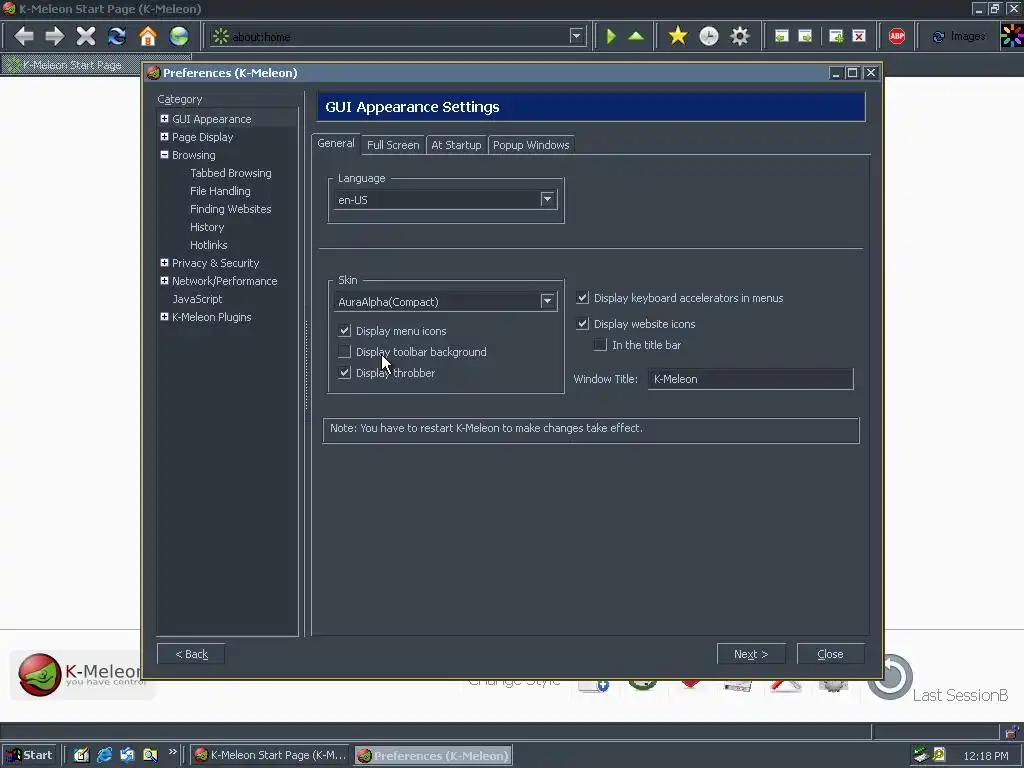
Task: Click the previous tab icon in toolbar
Action: [782, 36]
